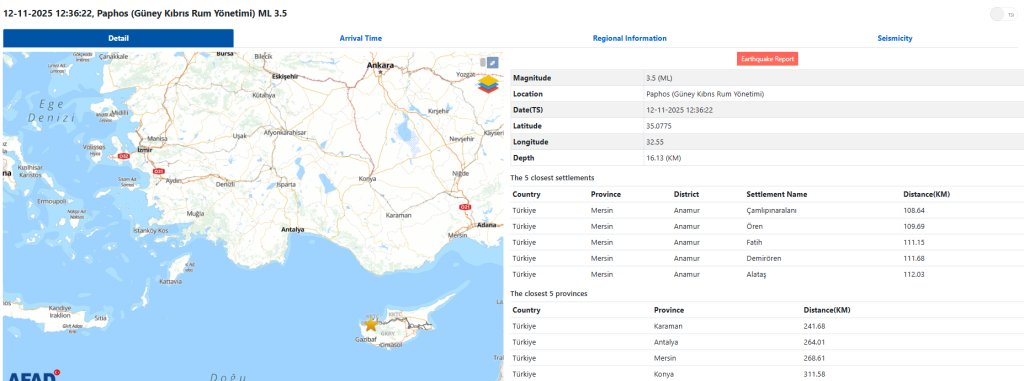Click the Niğde label on map

(x=461, y=173)
